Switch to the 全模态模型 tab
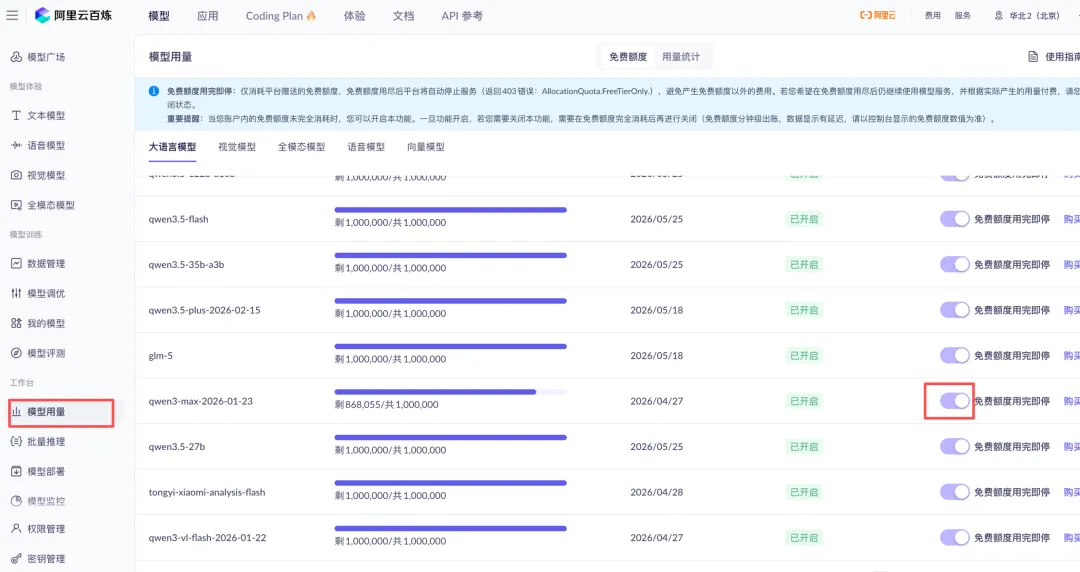Viewport: 1080px width, 572px height. coord(301,147)
